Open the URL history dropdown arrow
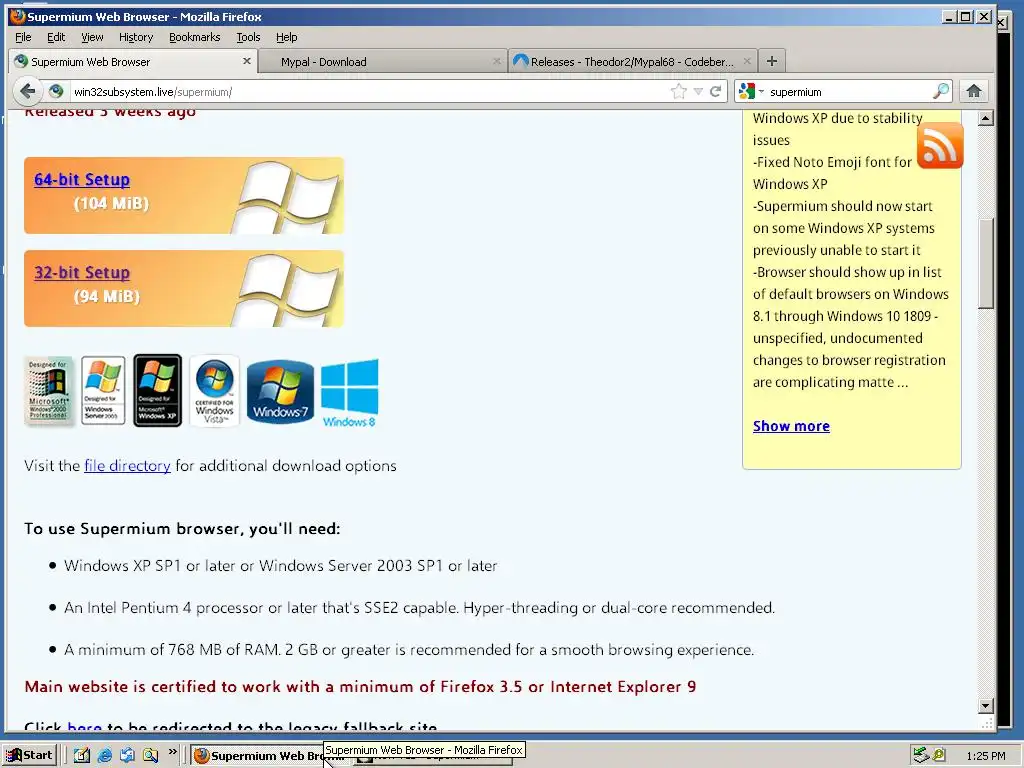The width and height of the screenshot is (1024, 768). [698, 91]
